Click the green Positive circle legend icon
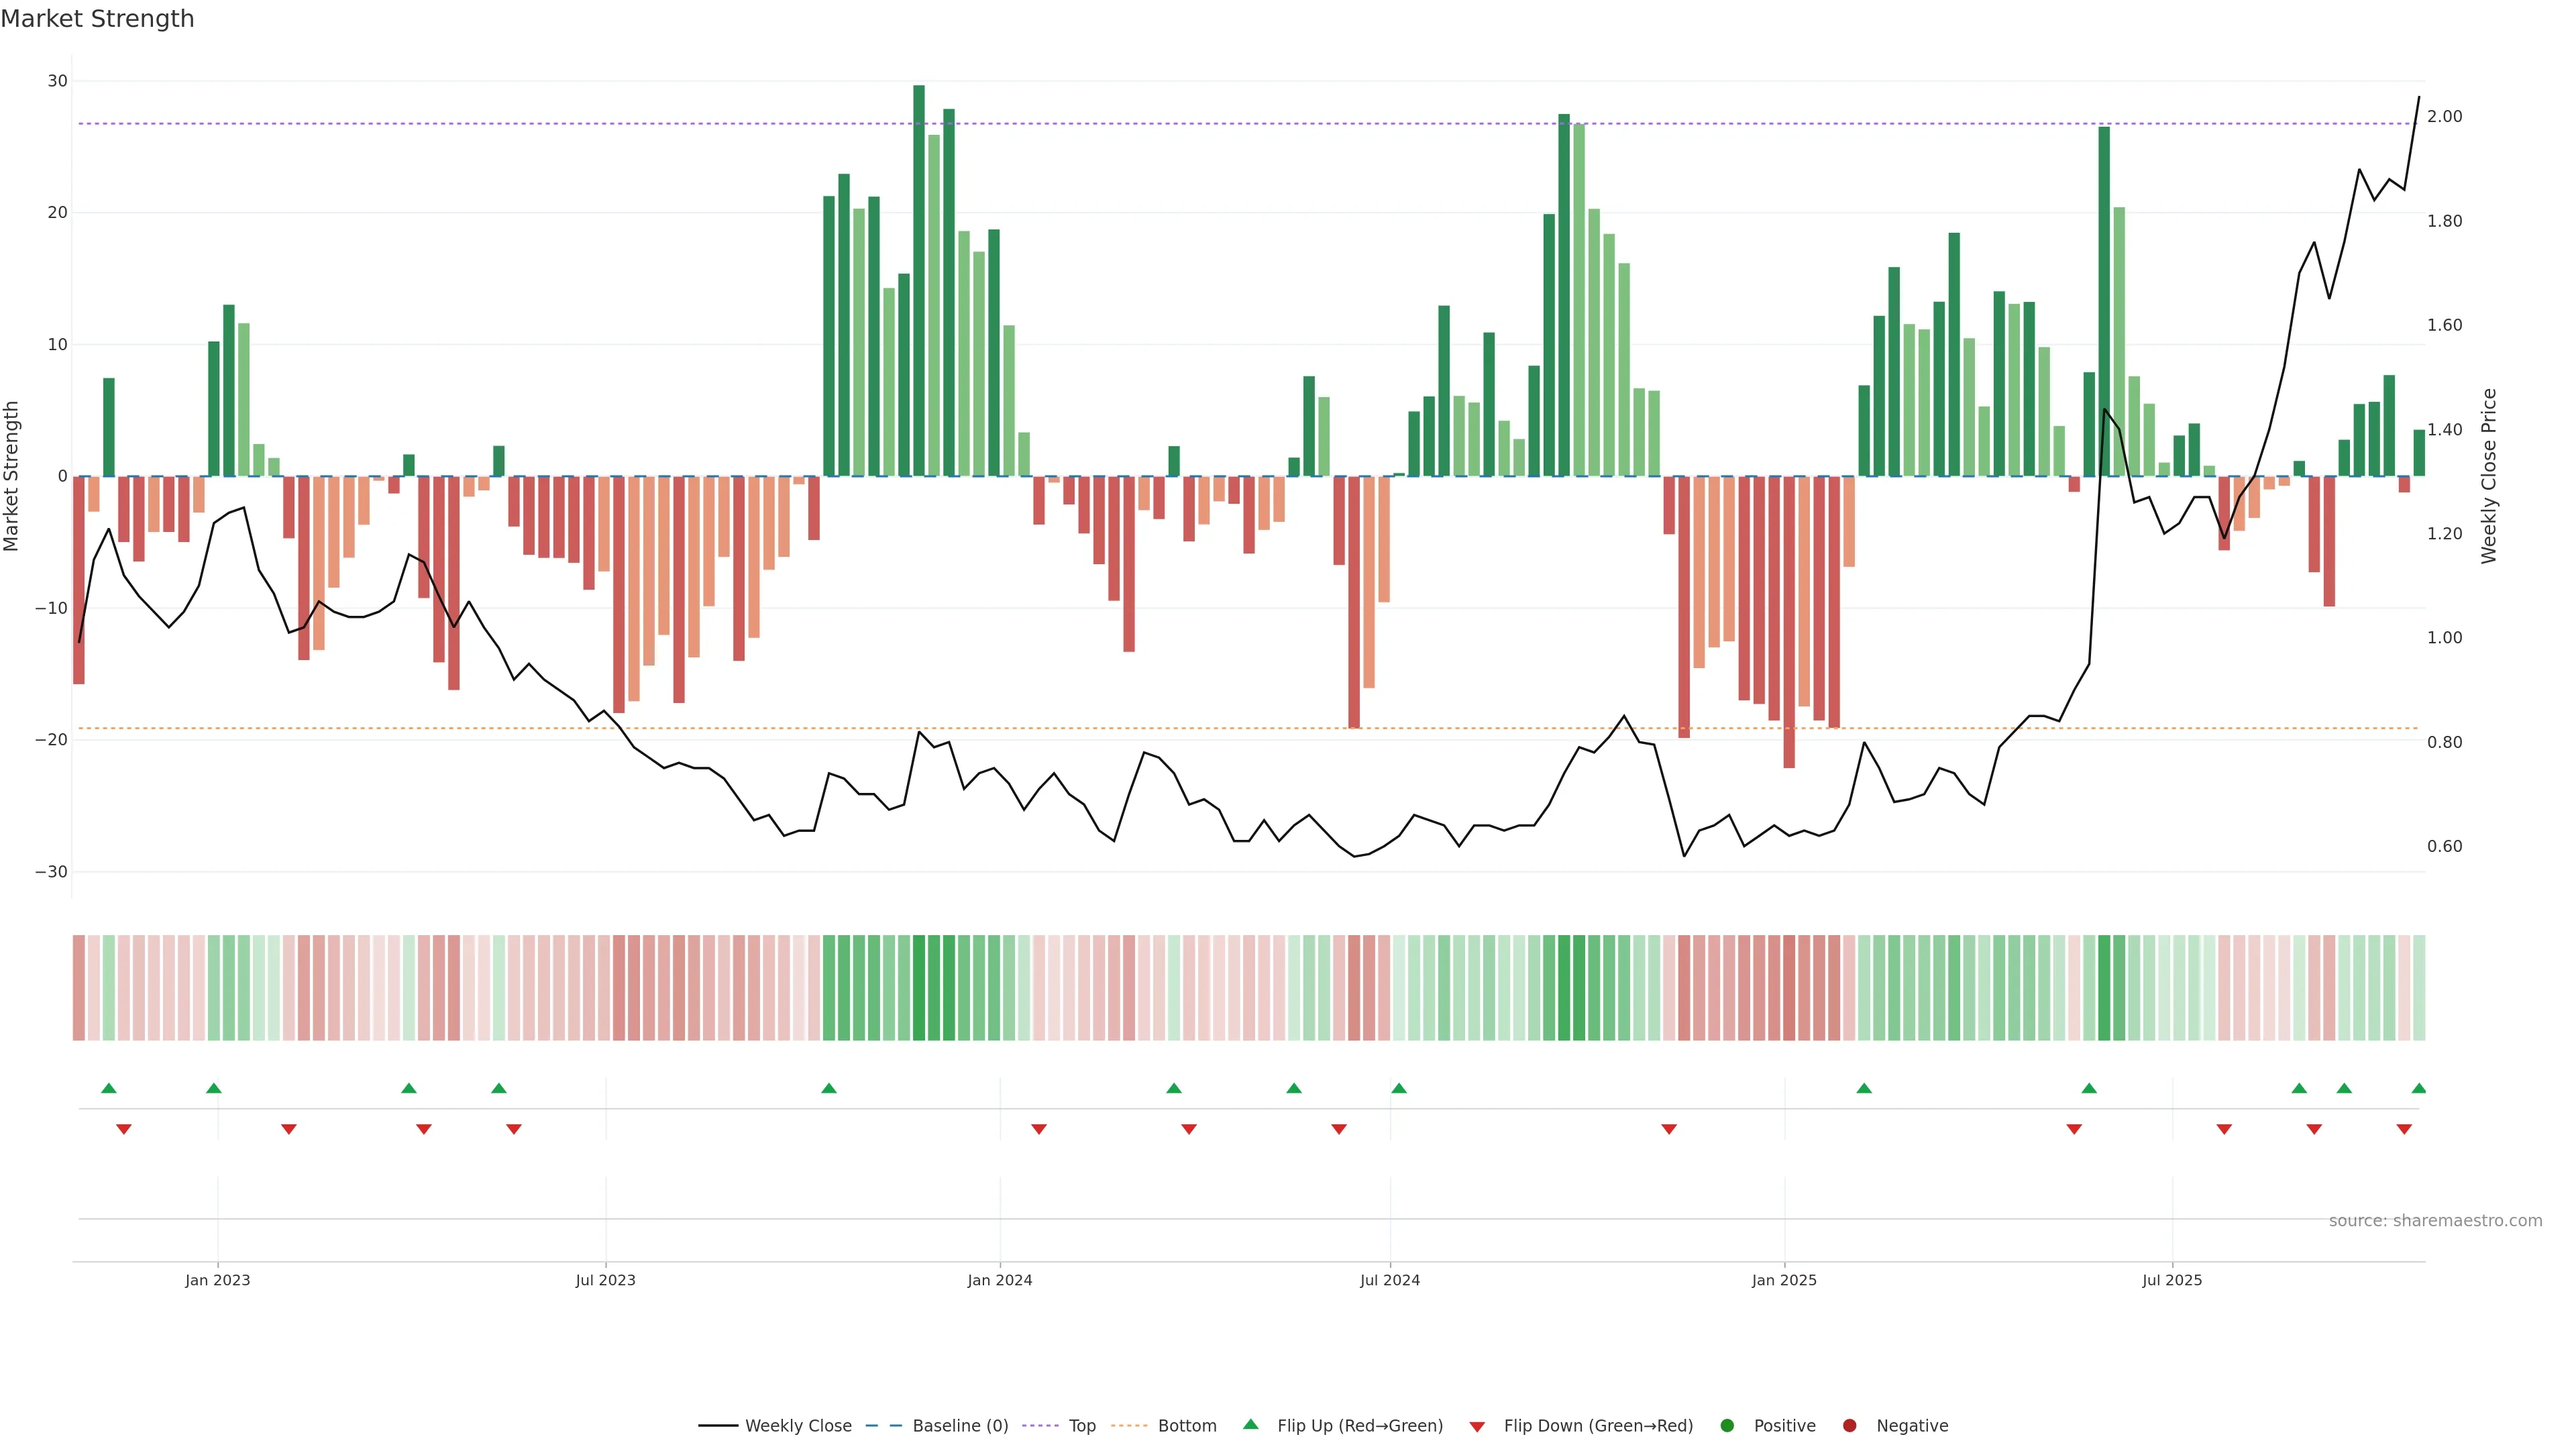Screen dimensions: 2576x1449 pyautogui.click(x=1727, y=1426)
